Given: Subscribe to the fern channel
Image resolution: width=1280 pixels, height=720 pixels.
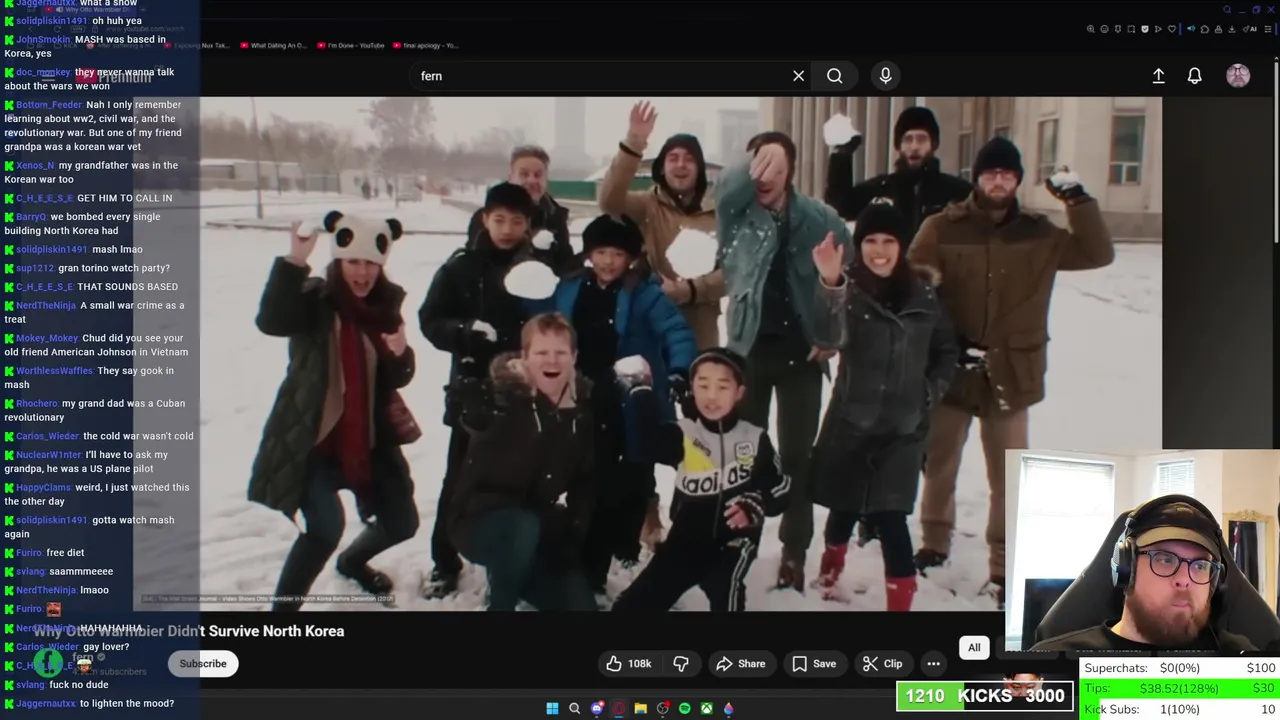Looking at the screenshot, I should point(203,664).
